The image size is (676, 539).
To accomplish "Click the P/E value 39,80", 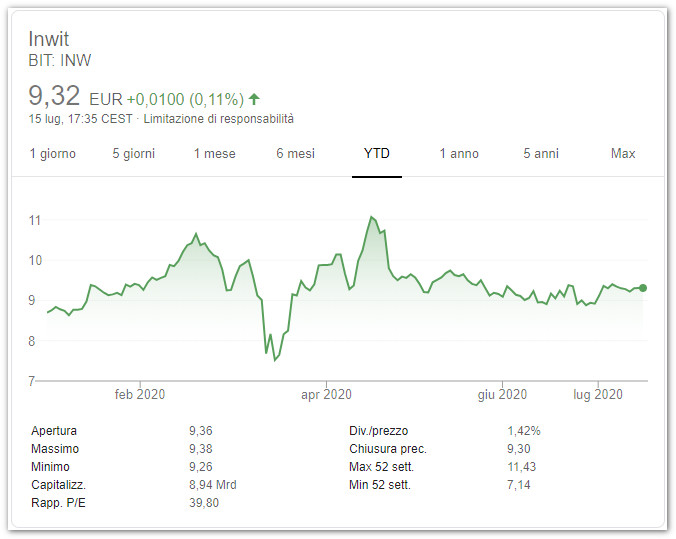I will pos(204,503).
